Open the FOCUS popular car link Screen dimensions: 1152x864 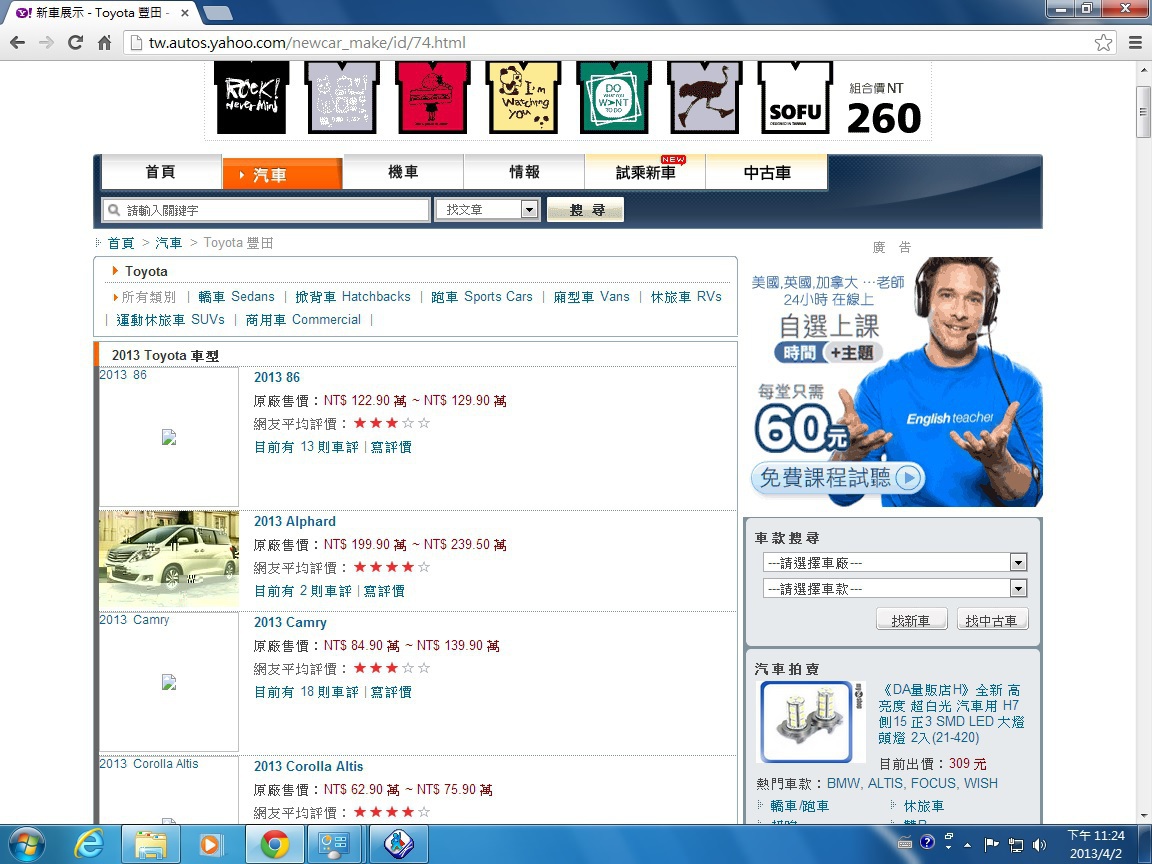click(x=934, y=783)
